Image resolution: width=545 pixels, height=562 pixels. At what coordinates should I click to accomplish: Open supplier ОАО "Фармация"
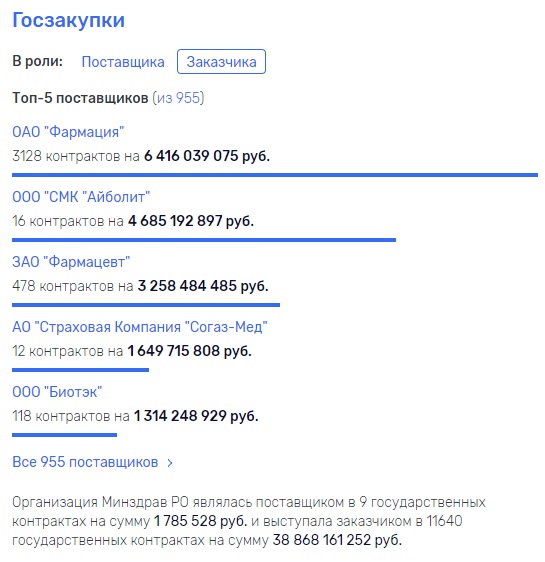click(68, 132)
